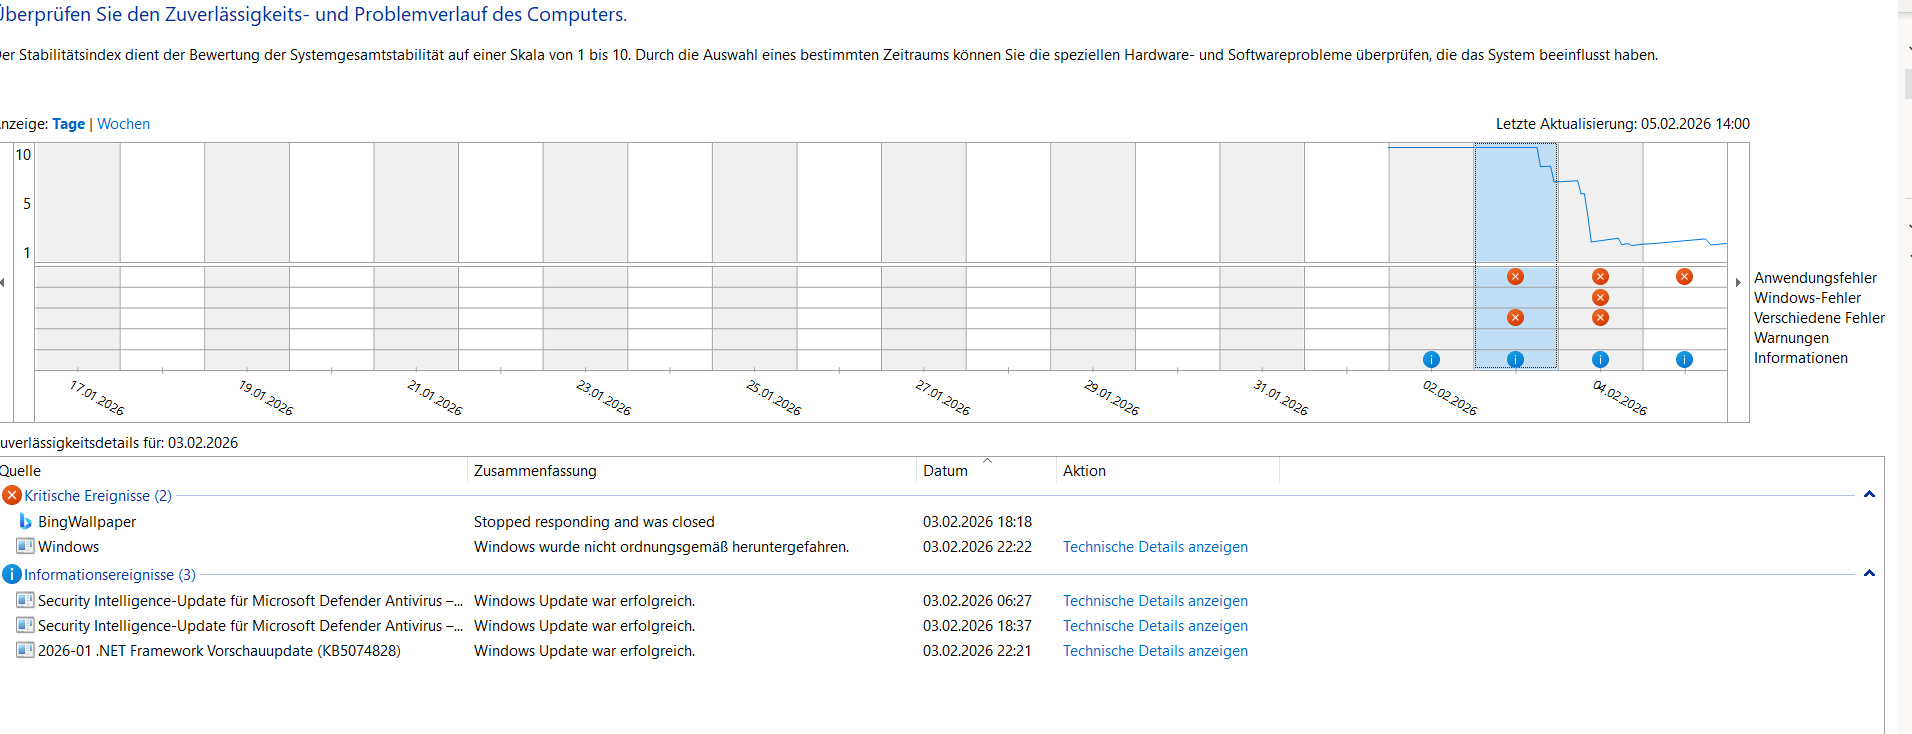Switch view to Tage
The image size is (1912, 734).
click(x=68, y=124)
